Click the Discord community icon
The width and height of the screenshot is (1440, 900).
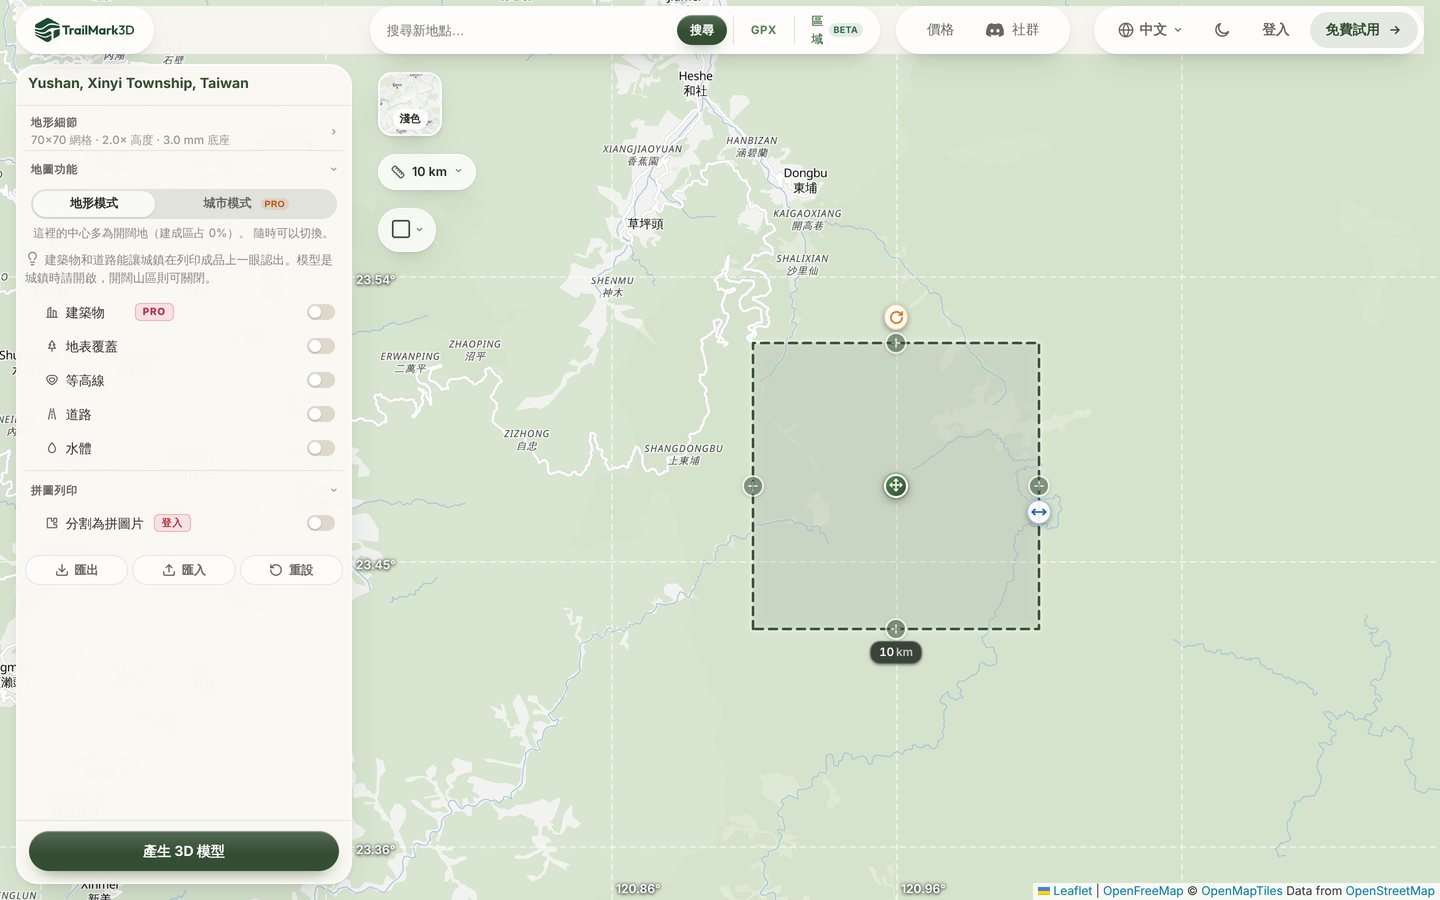tap(995, 30)
